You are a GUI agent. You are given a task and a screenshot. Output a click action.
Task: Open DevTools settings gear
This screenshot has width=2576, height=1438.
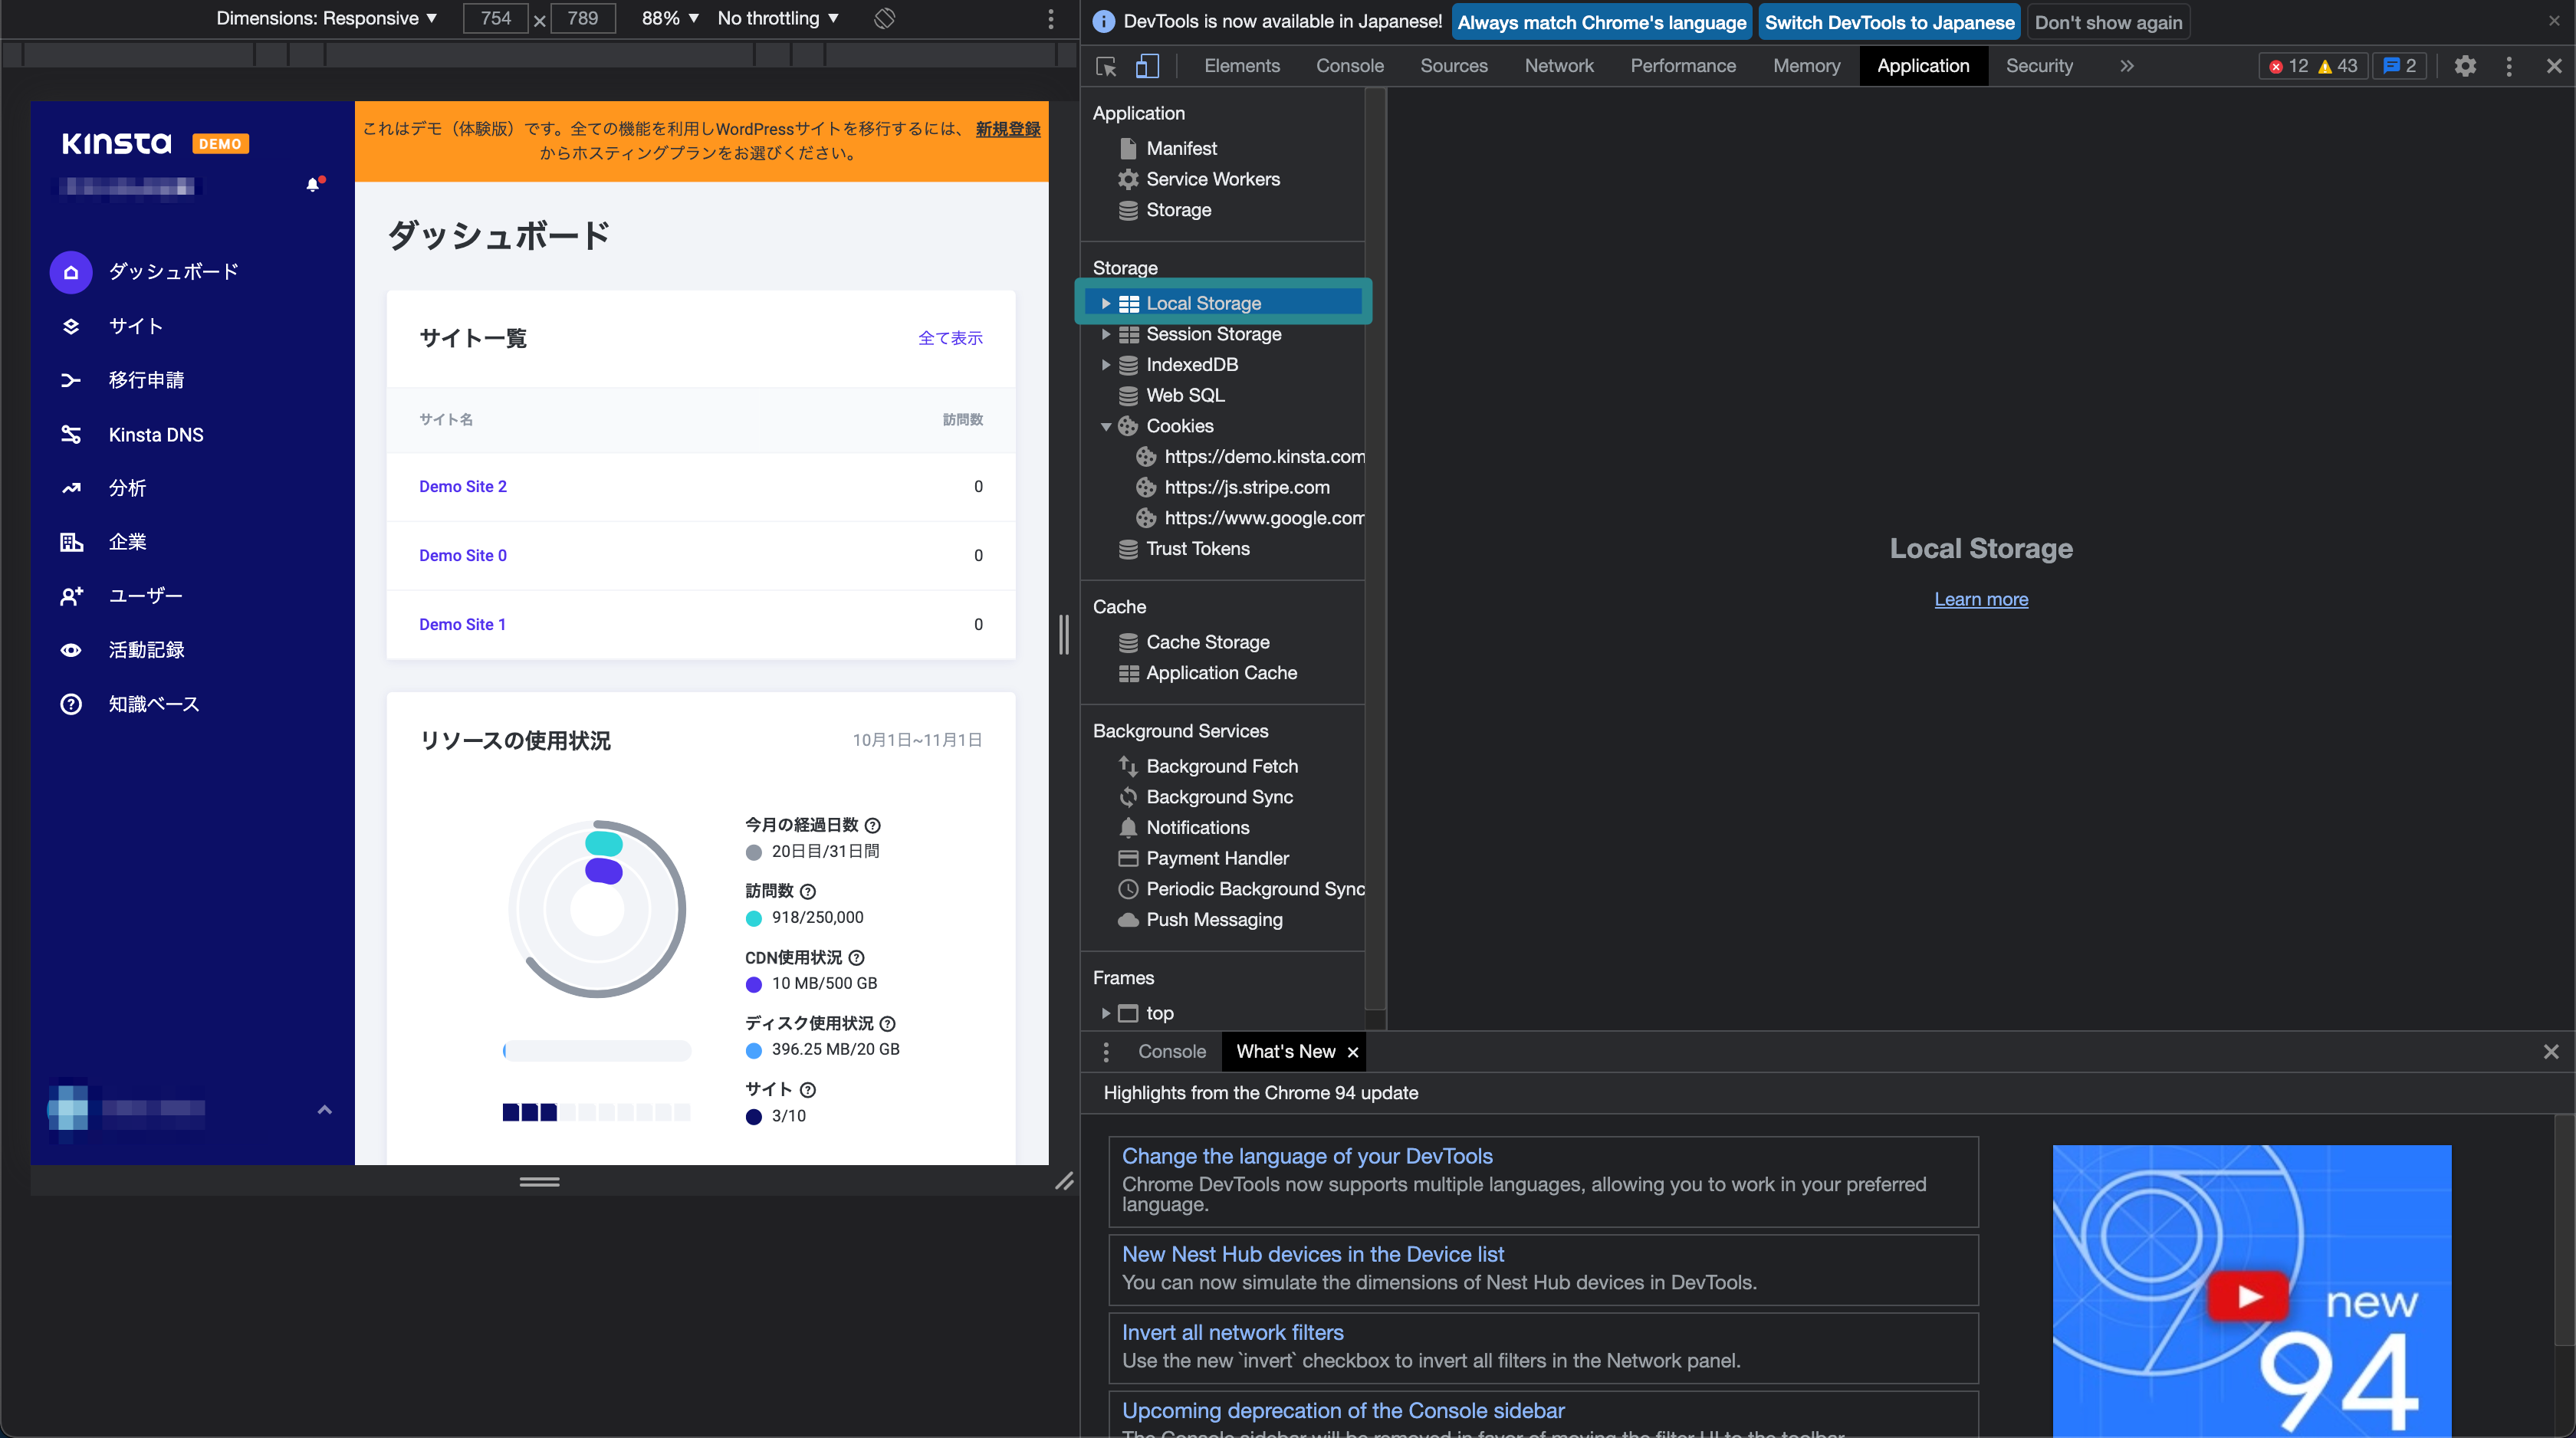[x=2465, y=66]
